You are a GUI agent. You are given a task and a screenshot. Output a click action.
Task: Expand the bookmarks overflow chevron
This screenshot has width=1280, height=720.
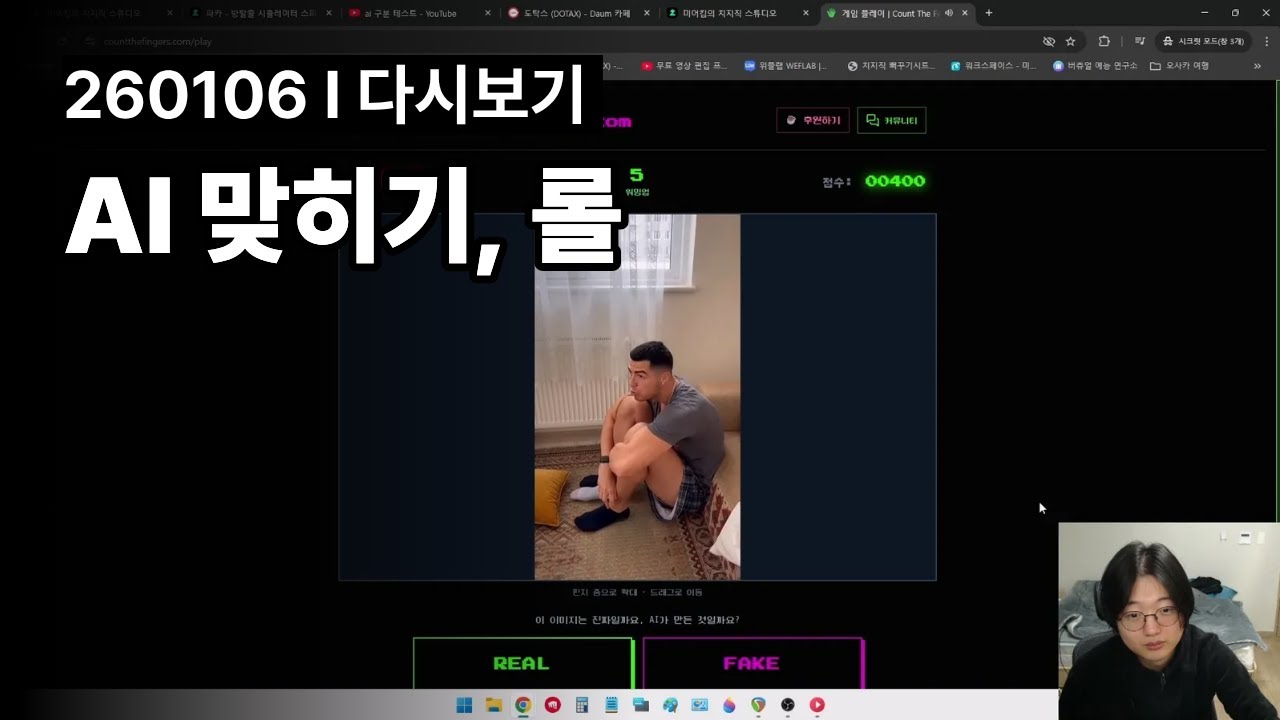coord(1258,66)
